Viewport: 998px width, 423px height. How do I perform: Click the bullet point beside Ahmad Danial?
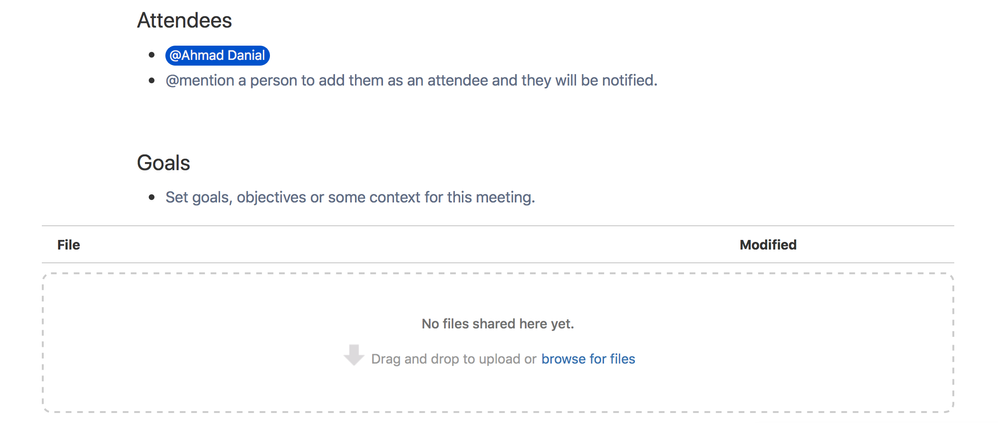pos(151,56)
